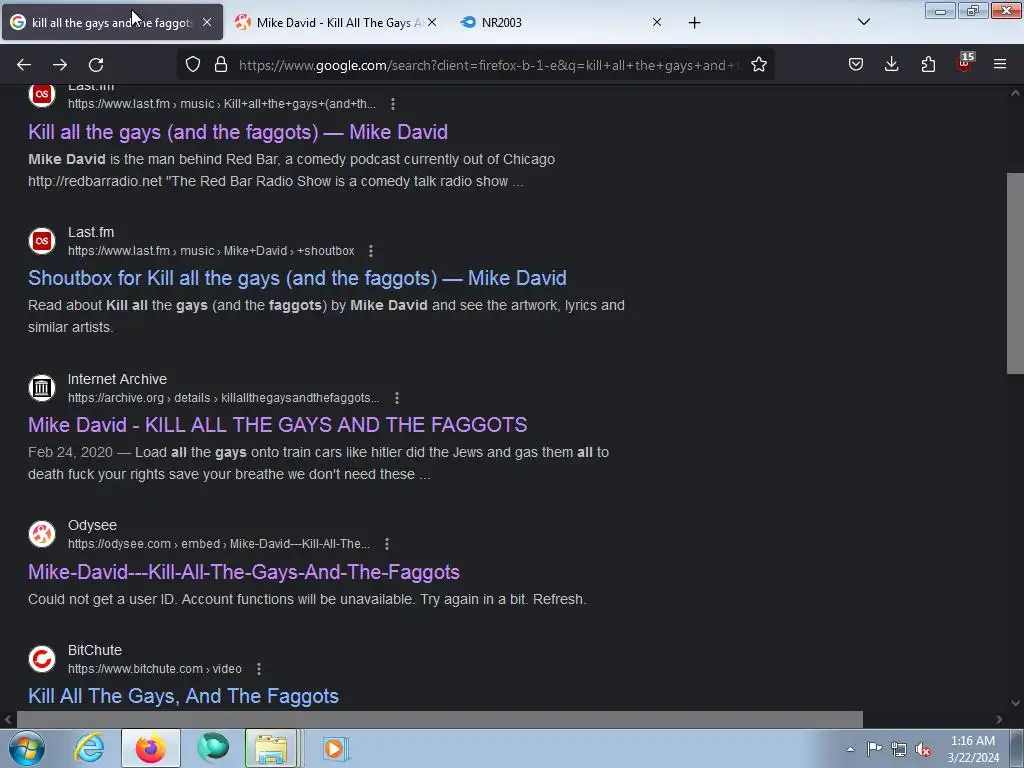Image resolution: width=1024 pixels, height=768 pixels.
Task: Open the Downloads panel arrow icon
Action: (x=891, y=64)
